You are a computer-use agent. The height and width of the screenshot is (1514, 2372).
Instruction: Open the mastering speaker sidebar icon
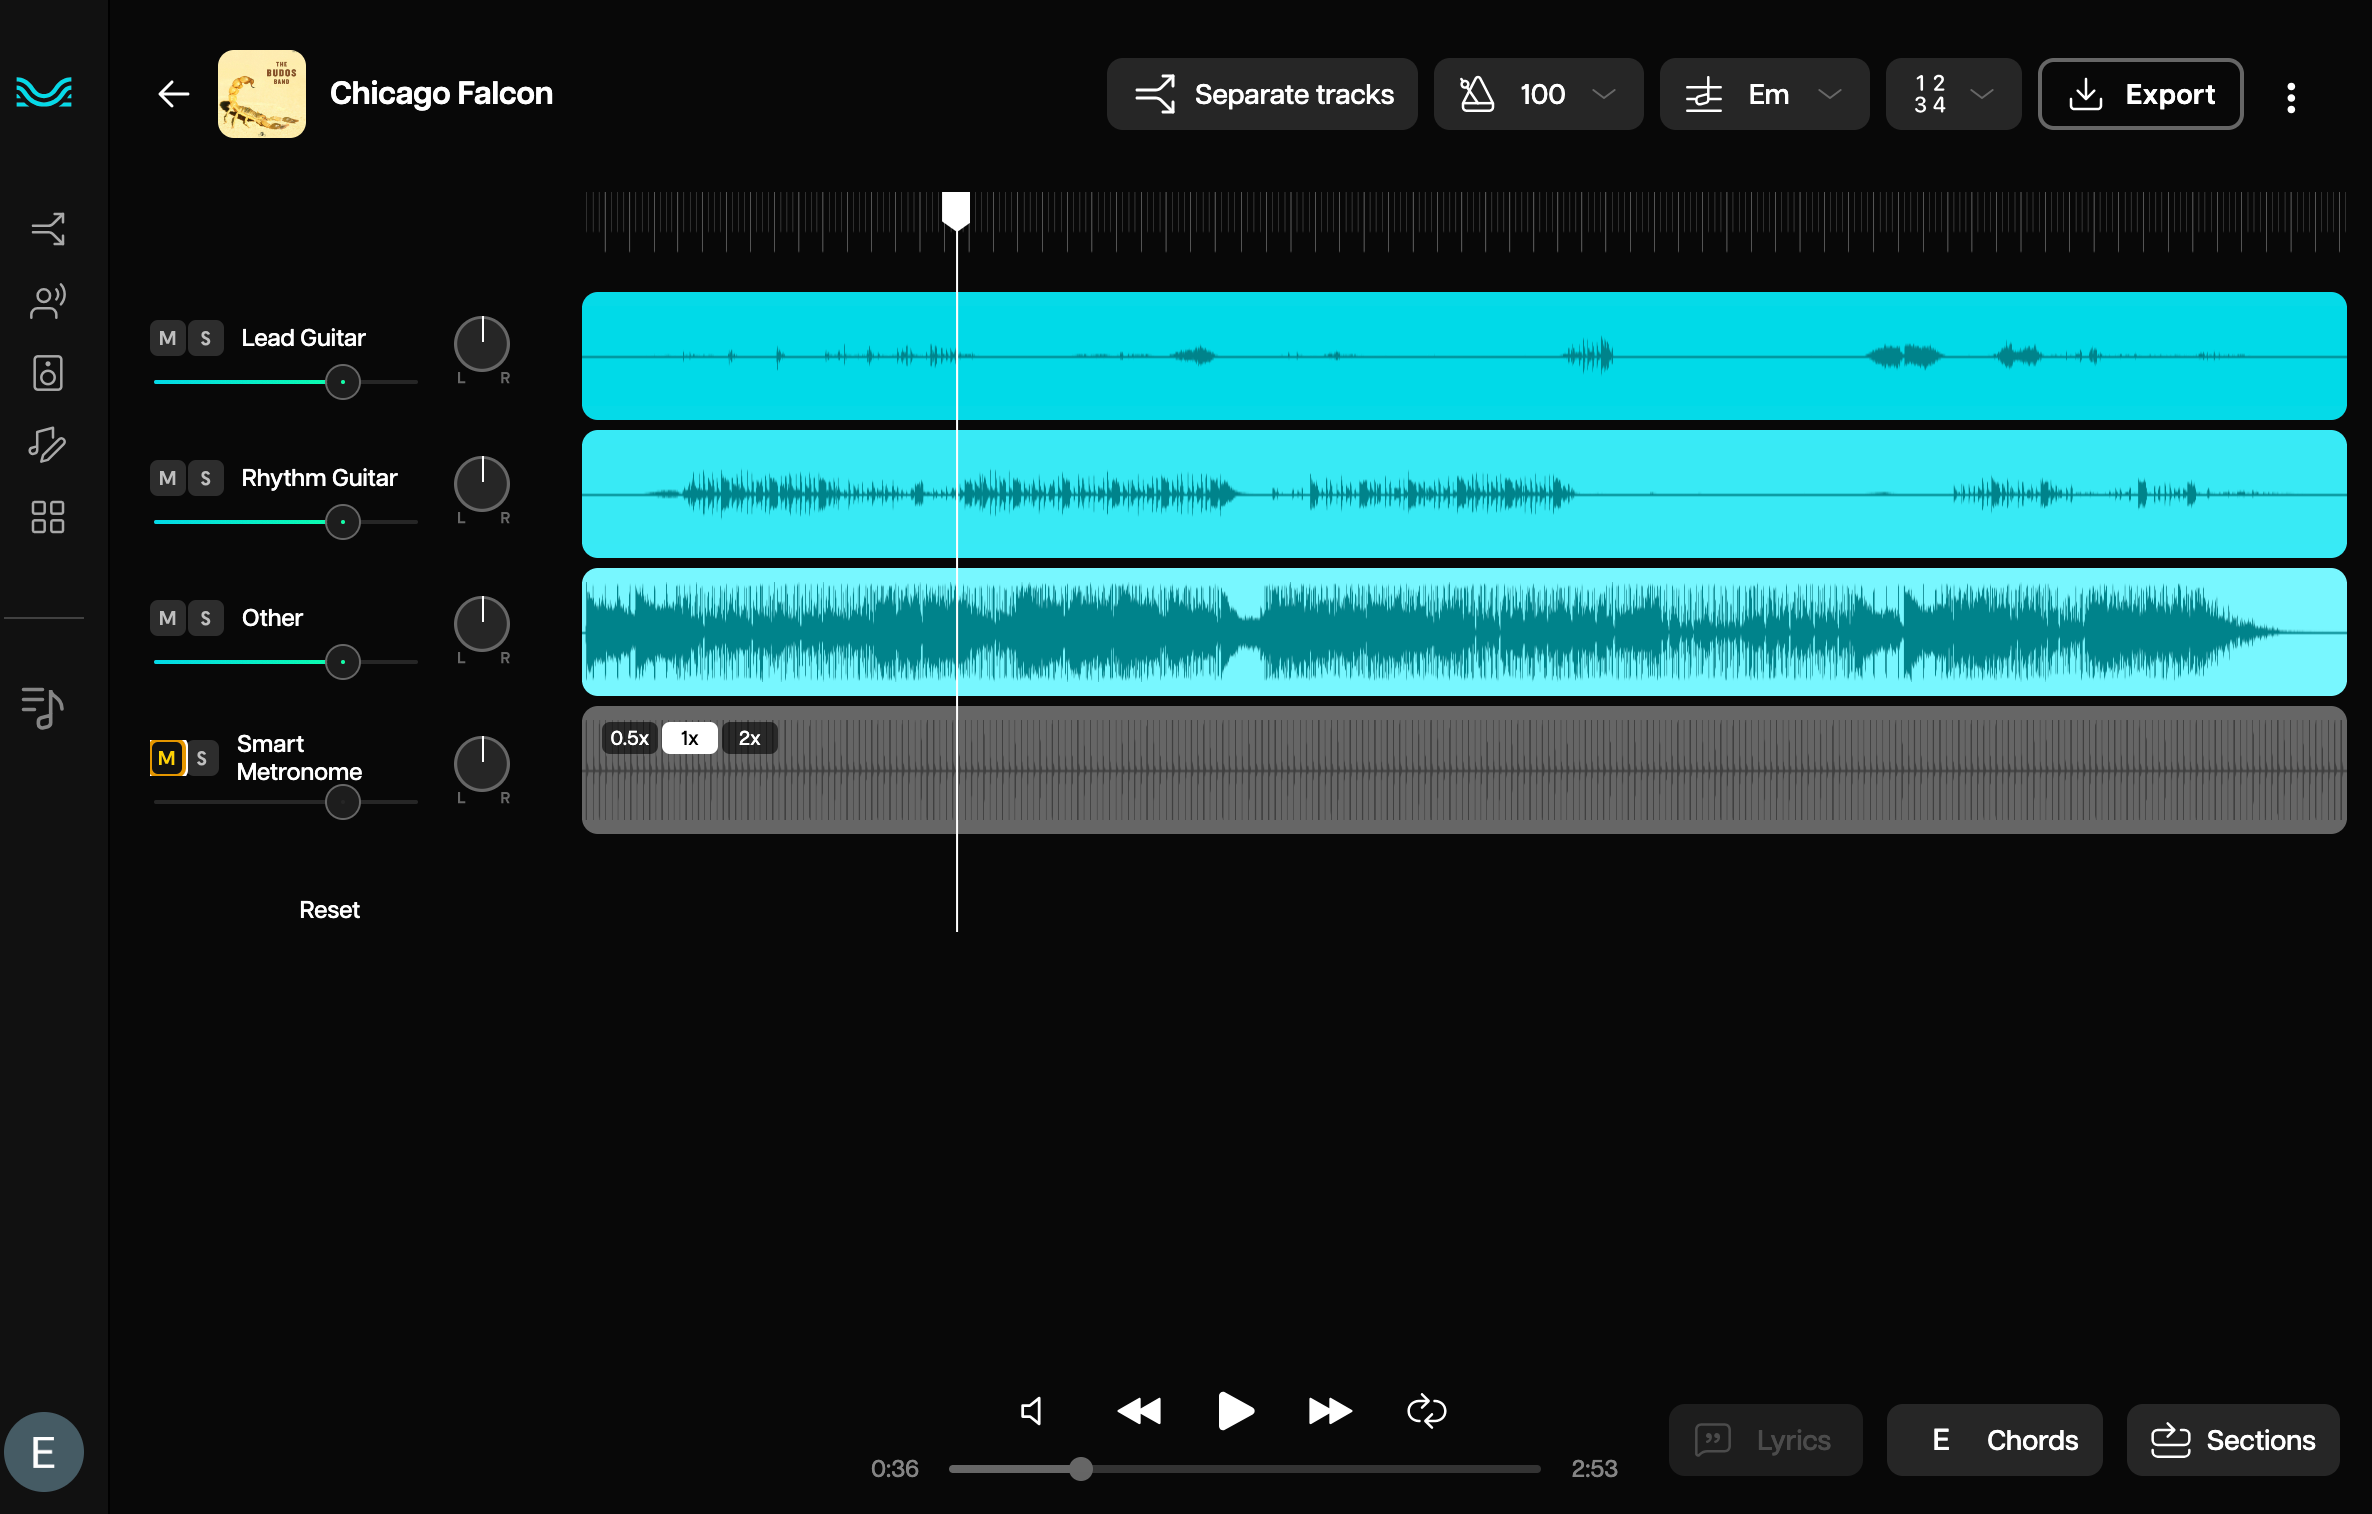click(47, 373)
